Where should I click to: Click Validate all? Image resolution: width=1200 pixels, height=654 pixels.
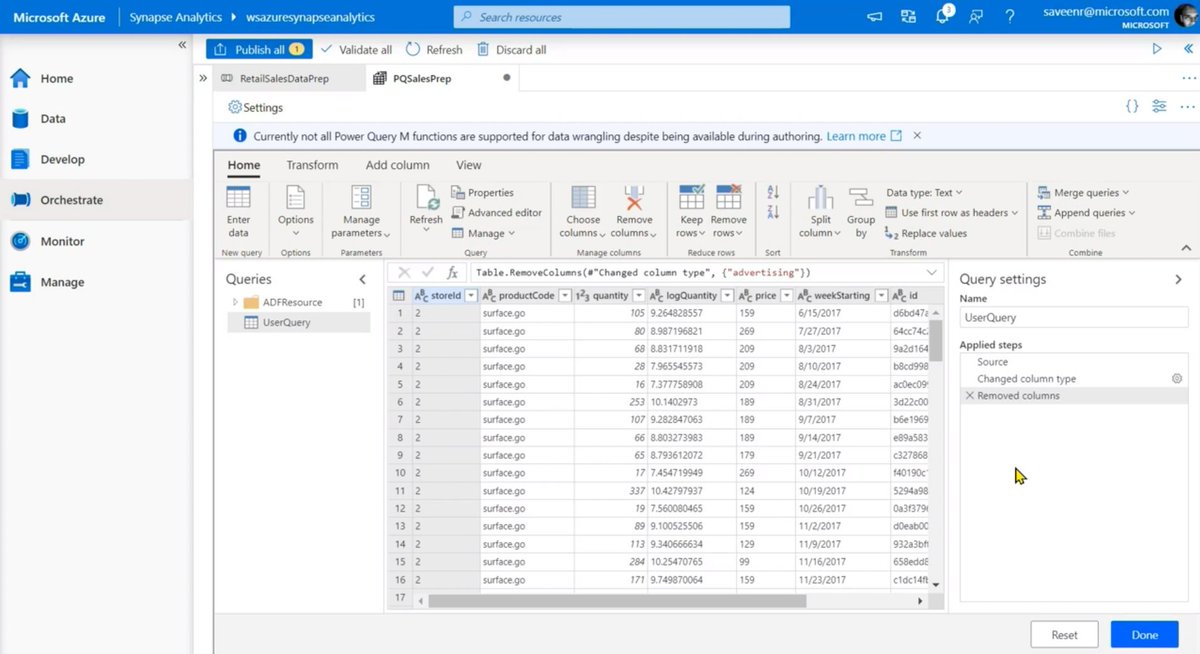click(356, 49)
